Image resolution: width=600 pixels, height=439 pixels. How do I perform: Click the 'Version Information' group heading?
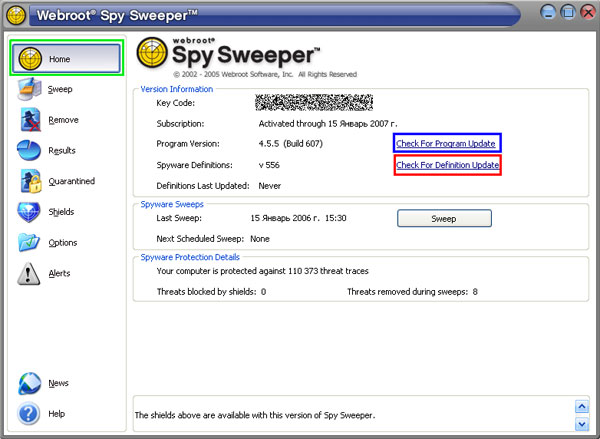click(x=177, y=89)
